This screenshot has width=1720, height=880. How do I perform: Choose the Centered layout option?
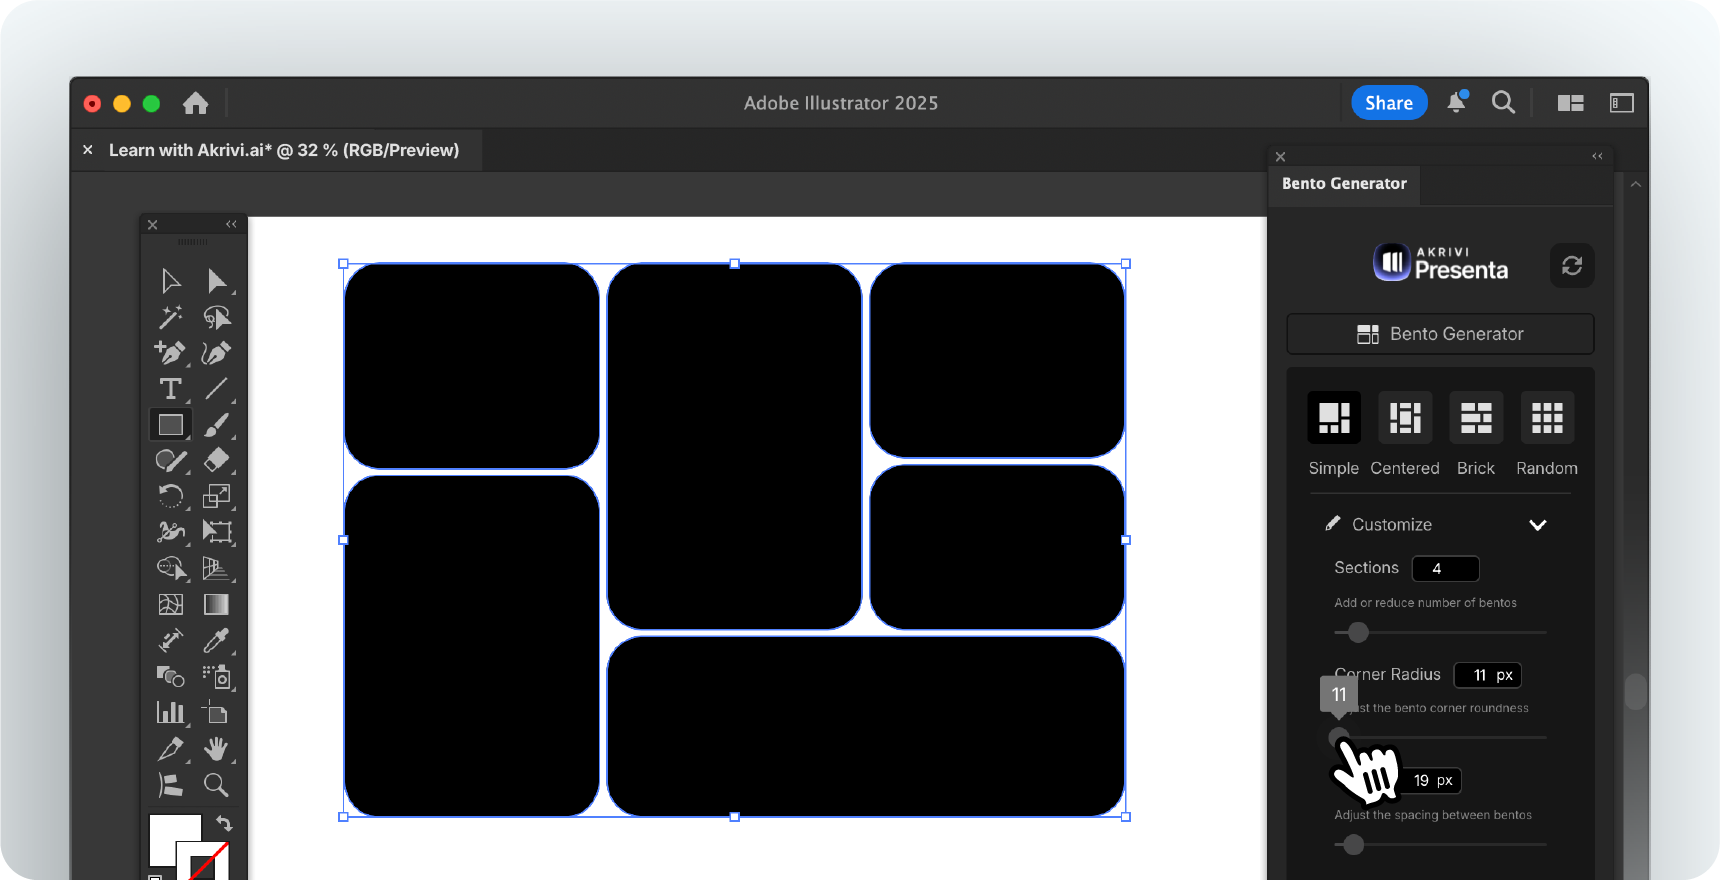click(1405, 417)
